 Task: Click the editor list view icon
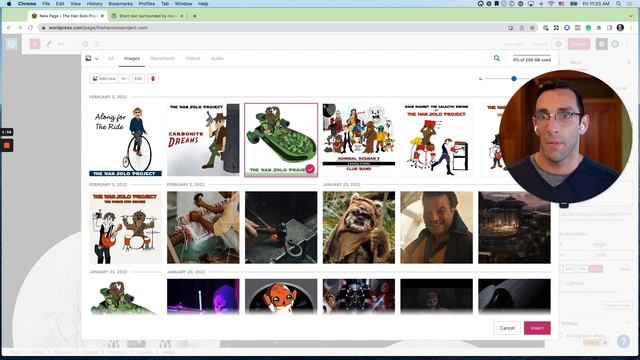[x=97, y=44]
